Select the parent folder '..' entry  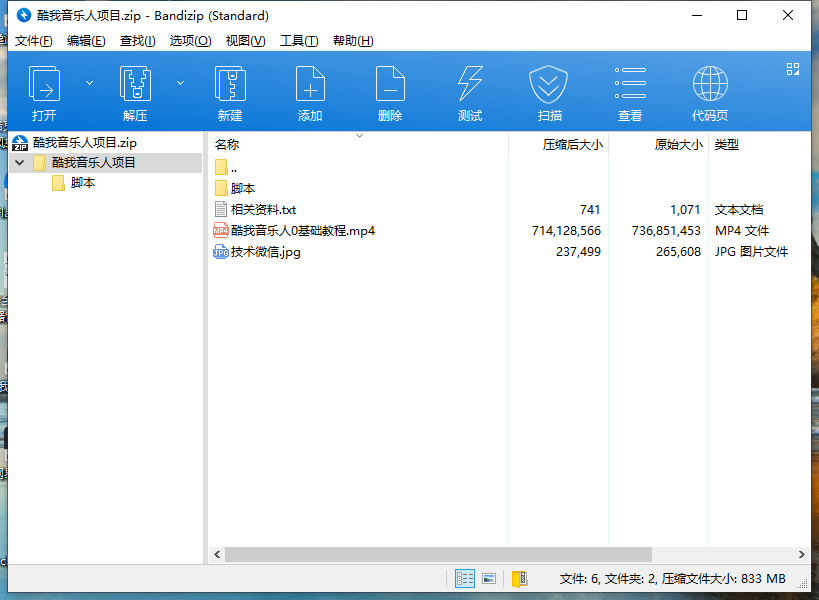point(234,168)
